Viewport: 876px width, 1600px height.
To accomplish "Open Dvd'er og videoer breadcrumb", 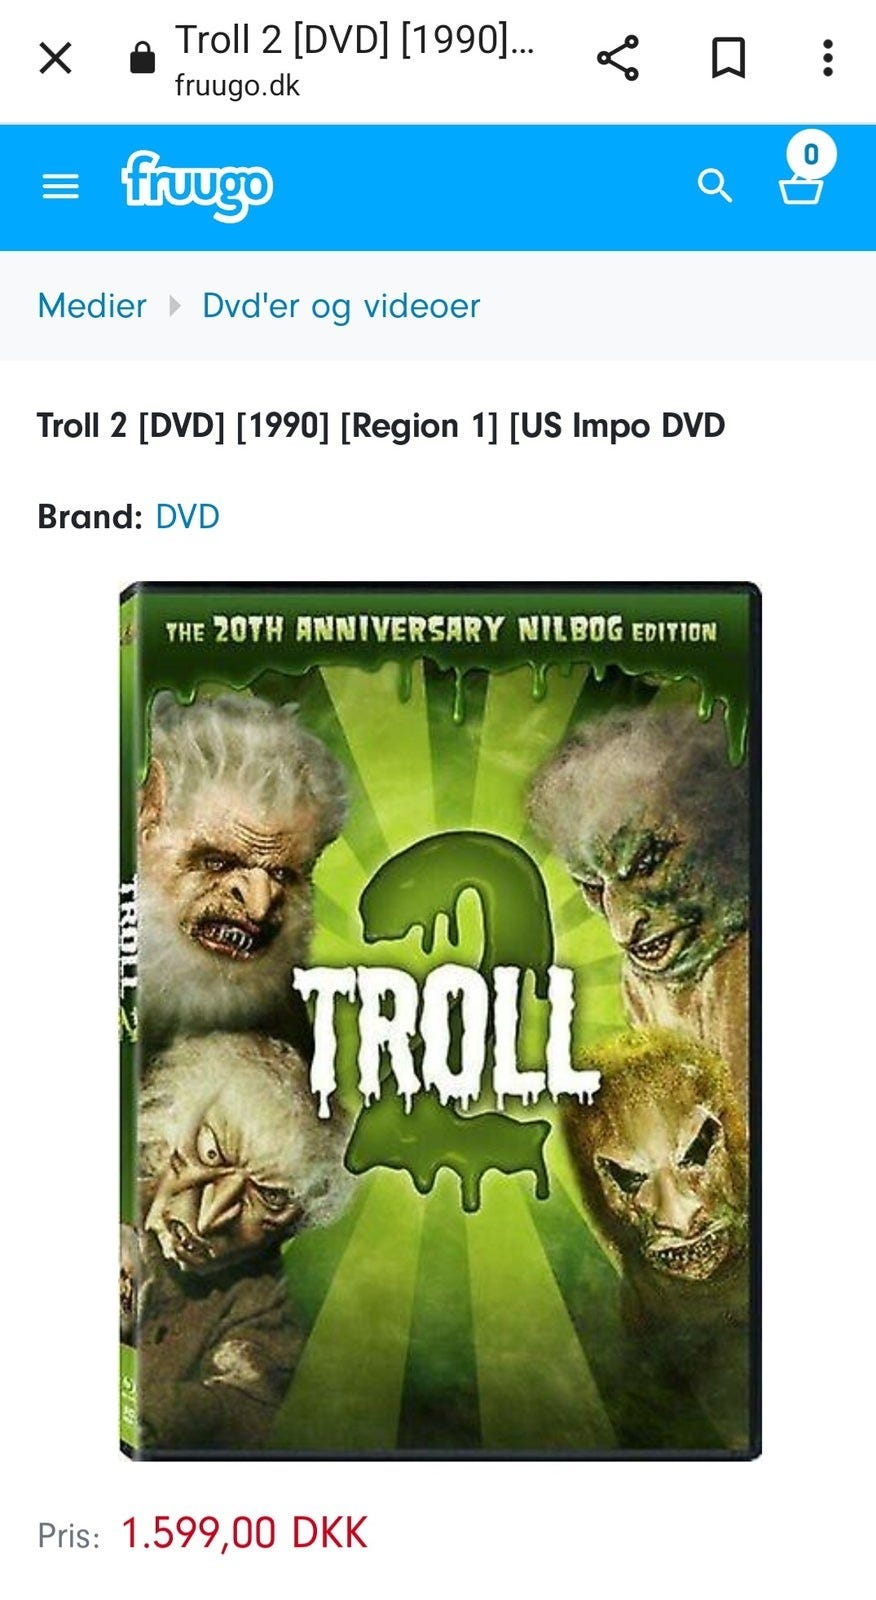I will pos(341,305).
